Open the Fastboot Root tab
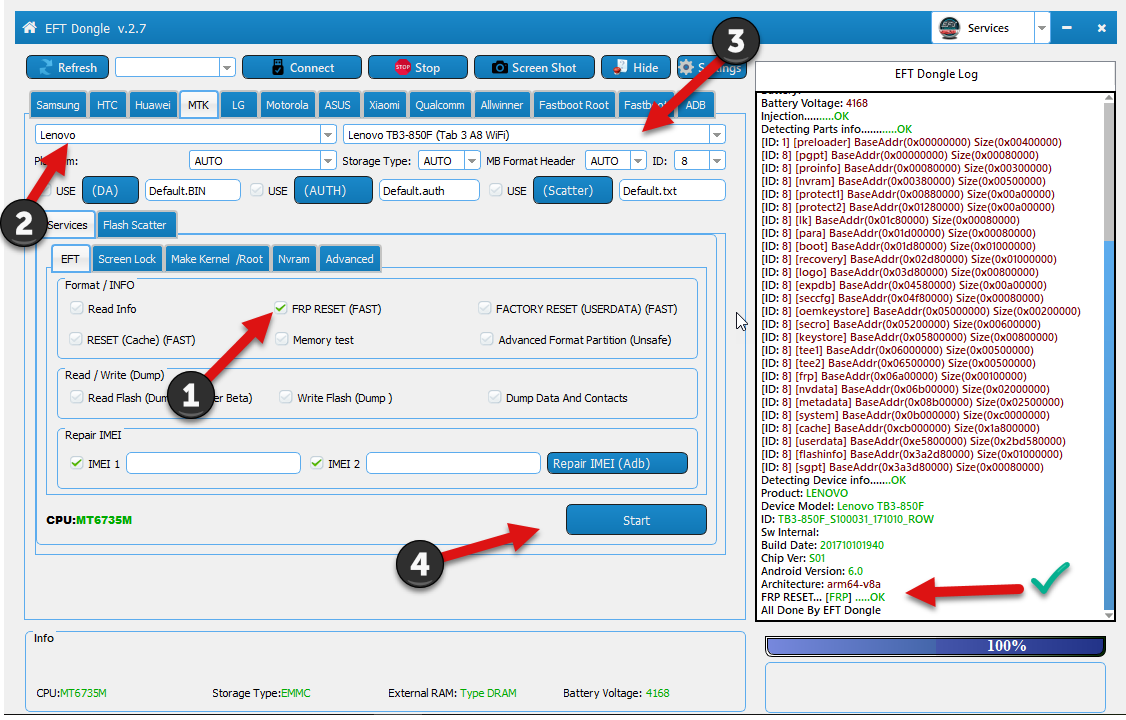This screenshot has height=720, width=1126. [574, 105]
